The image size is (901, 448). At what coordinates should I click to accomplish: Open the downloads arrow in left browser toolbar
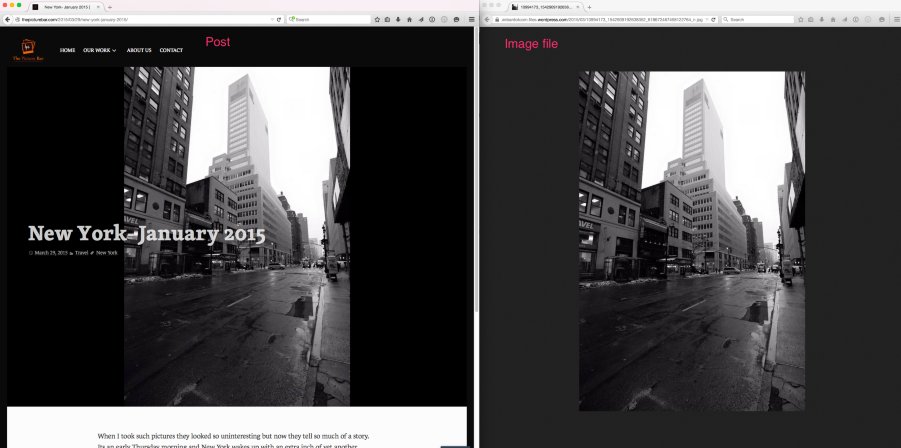[398, 19]
